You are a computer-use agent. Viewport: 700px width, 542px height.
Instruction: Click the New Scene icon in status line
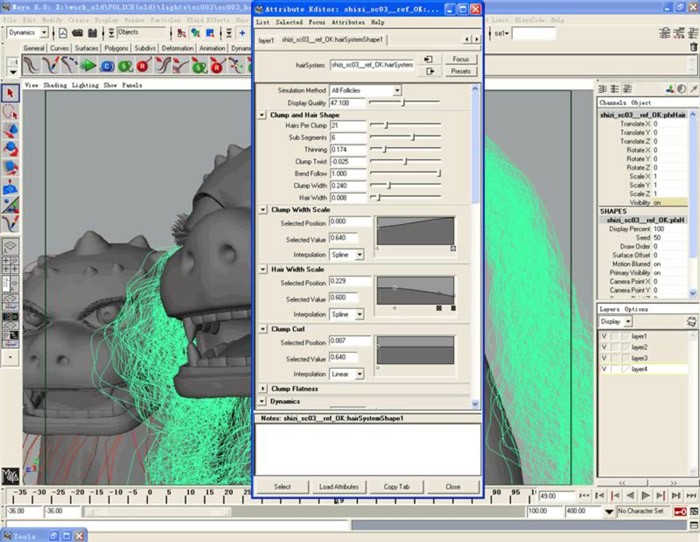point(63,33)
